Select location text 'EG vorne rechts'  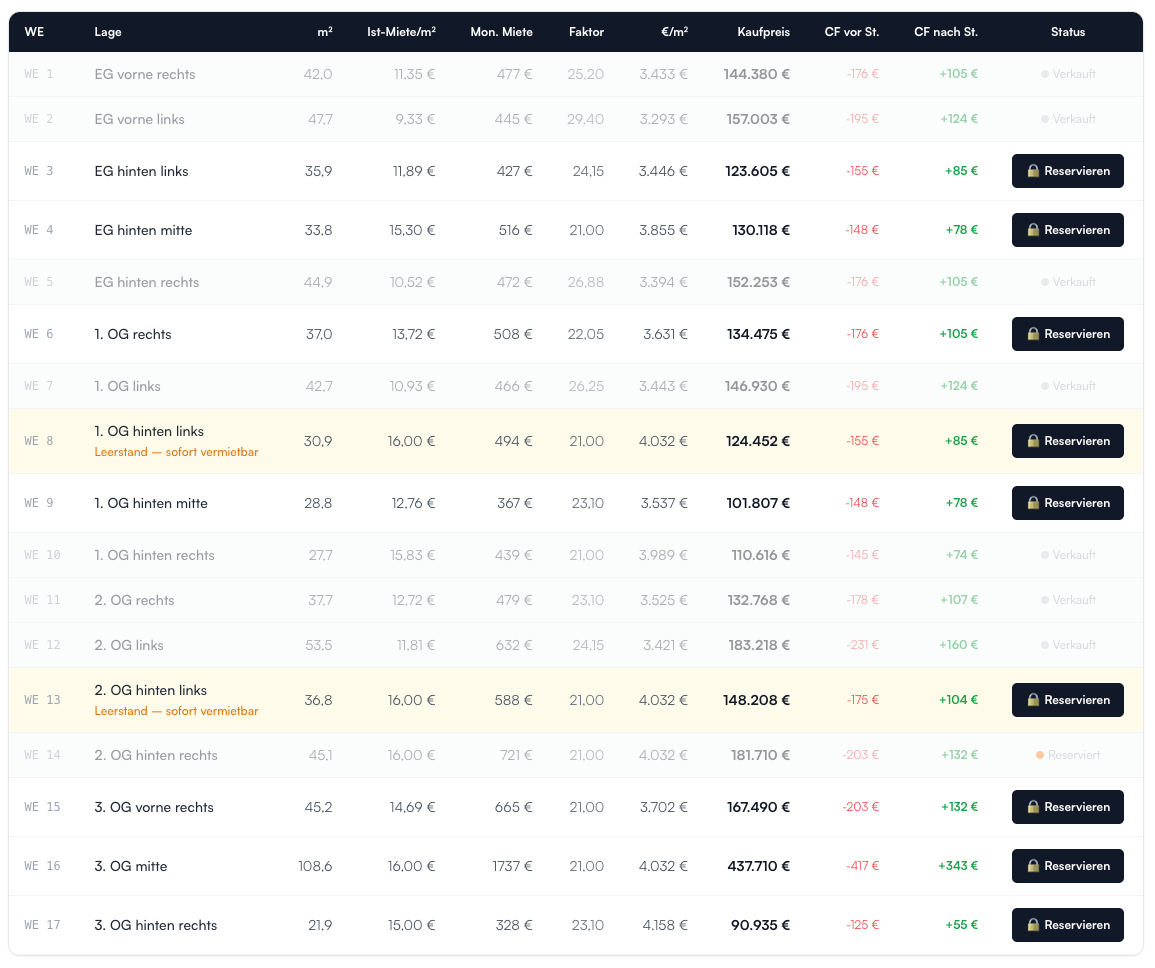pyautogui.click(x=144, y=74)
